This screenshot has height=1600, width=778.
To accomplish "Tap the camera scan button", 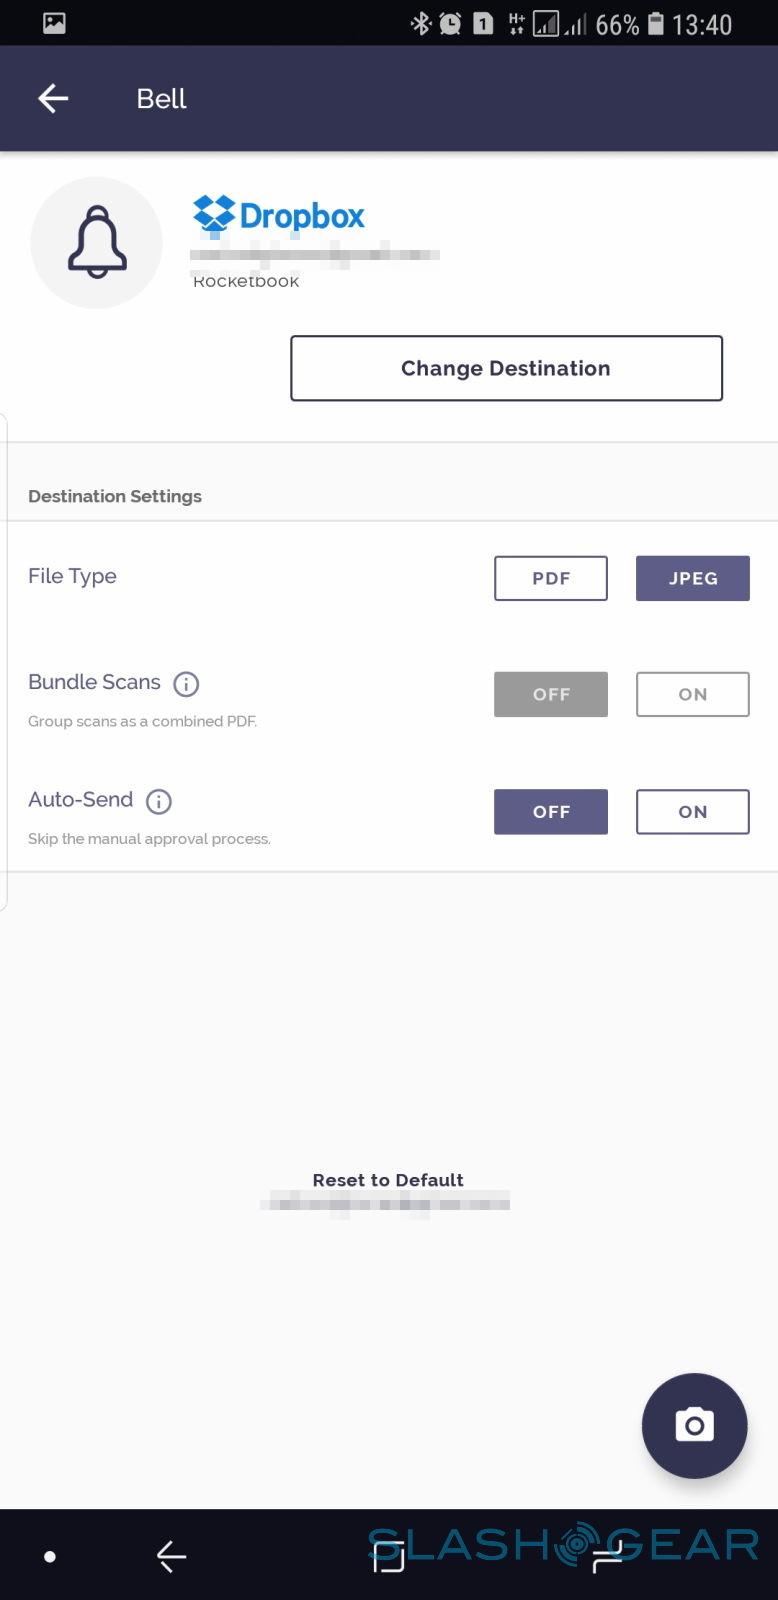I will (x=694, y=1425).
